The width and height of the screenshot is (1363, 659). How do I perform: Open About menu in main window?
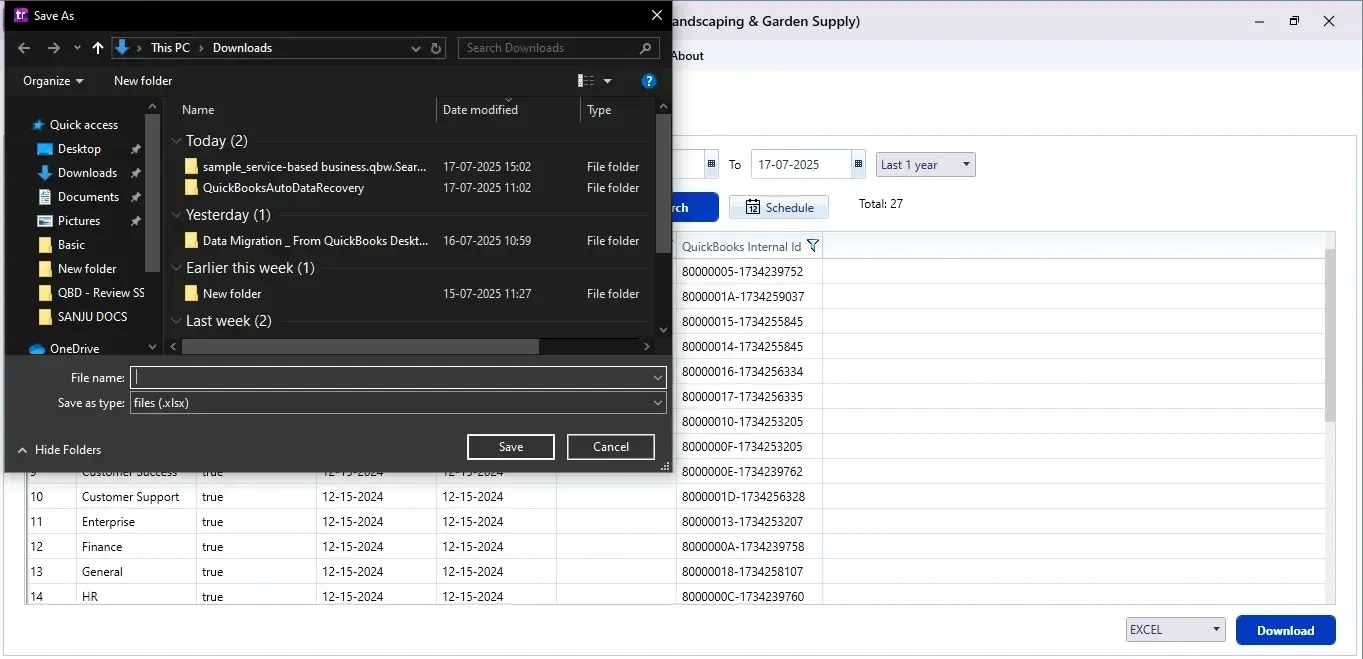coord(688,56)
